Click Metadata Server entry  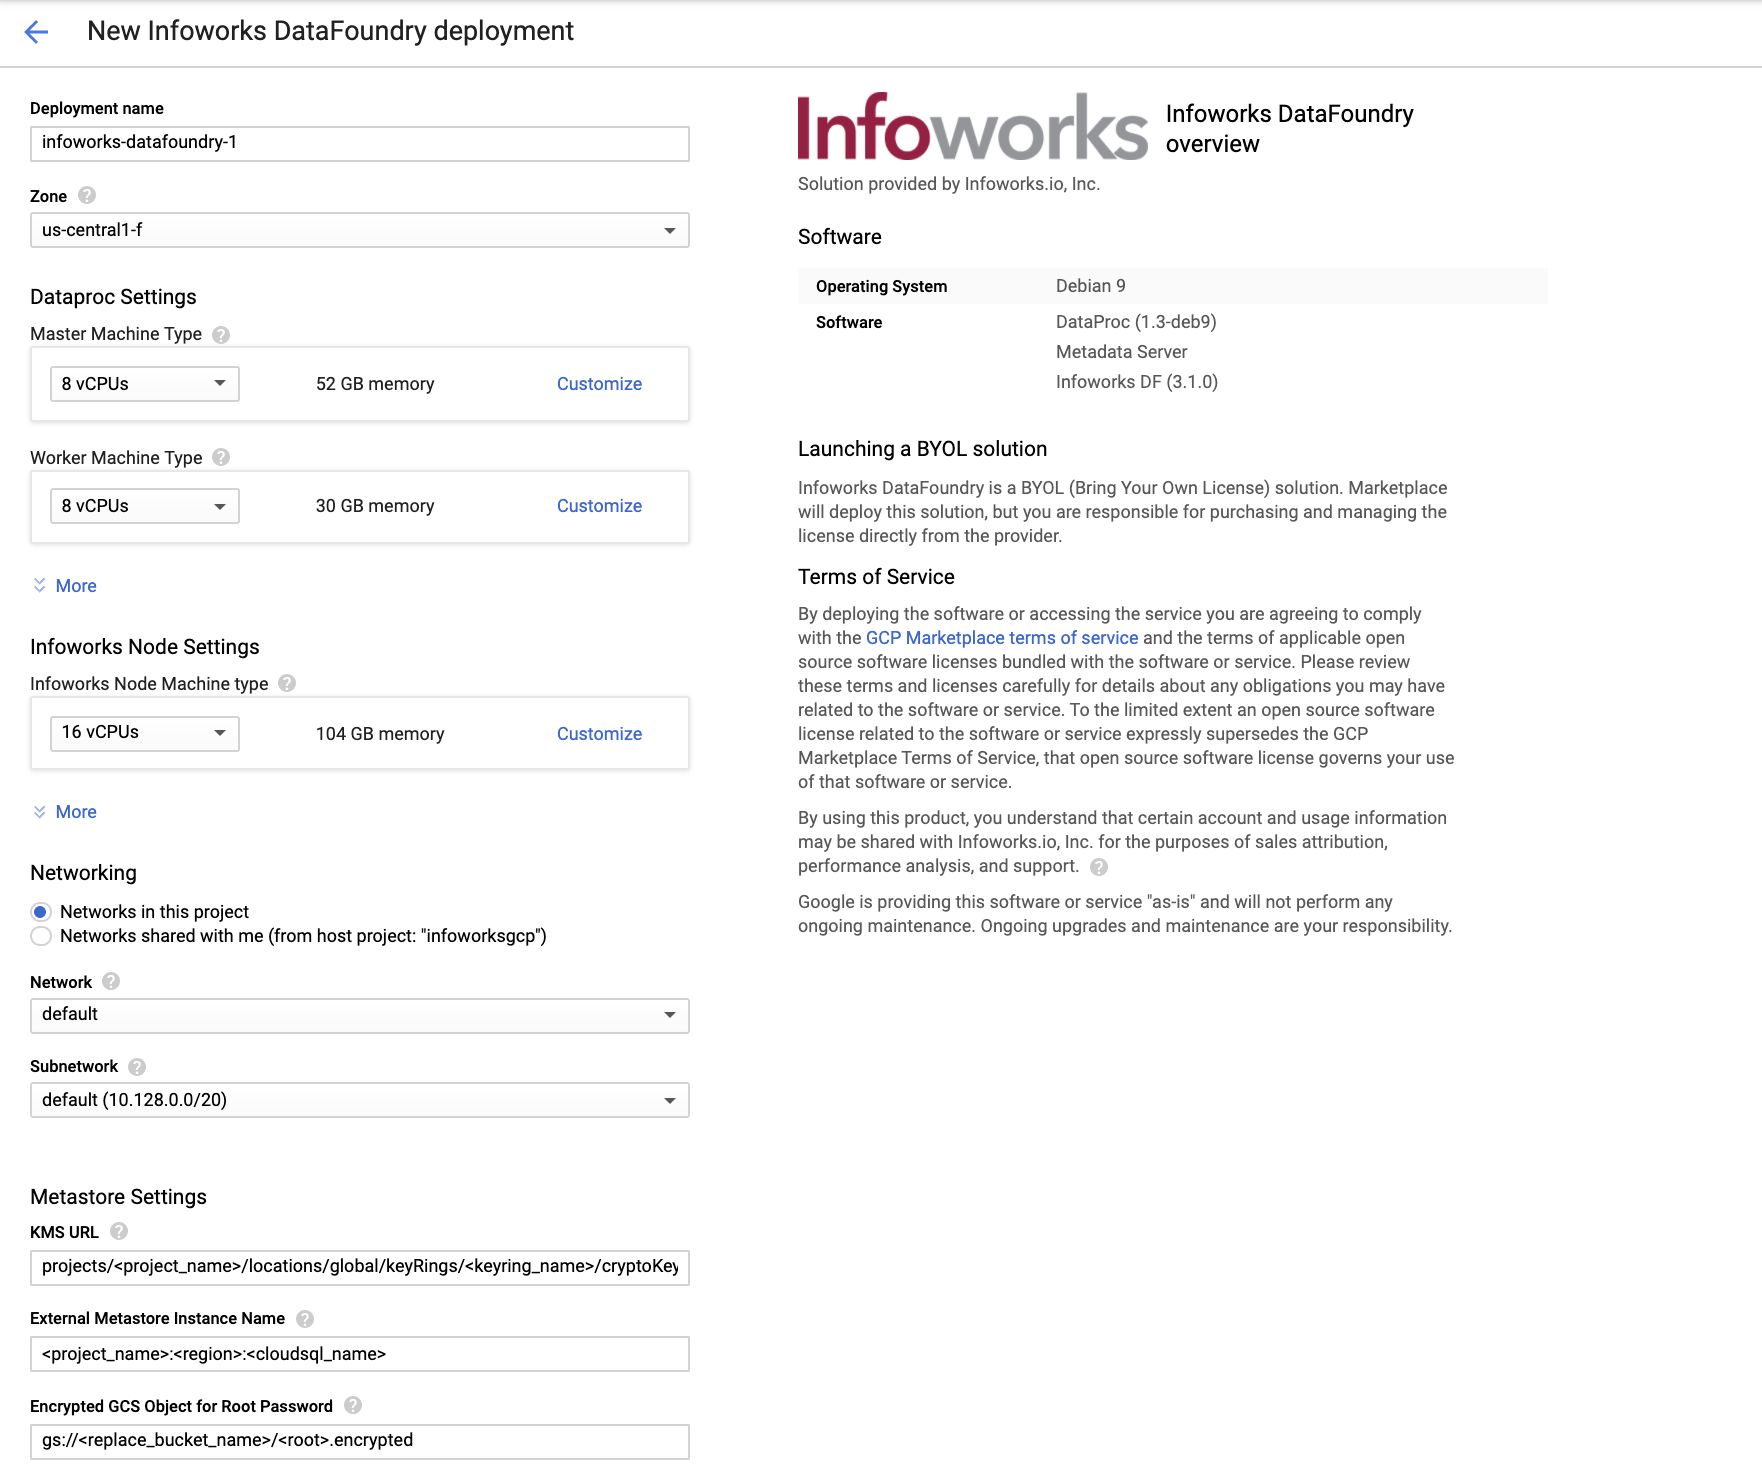tap(1121, 352)
